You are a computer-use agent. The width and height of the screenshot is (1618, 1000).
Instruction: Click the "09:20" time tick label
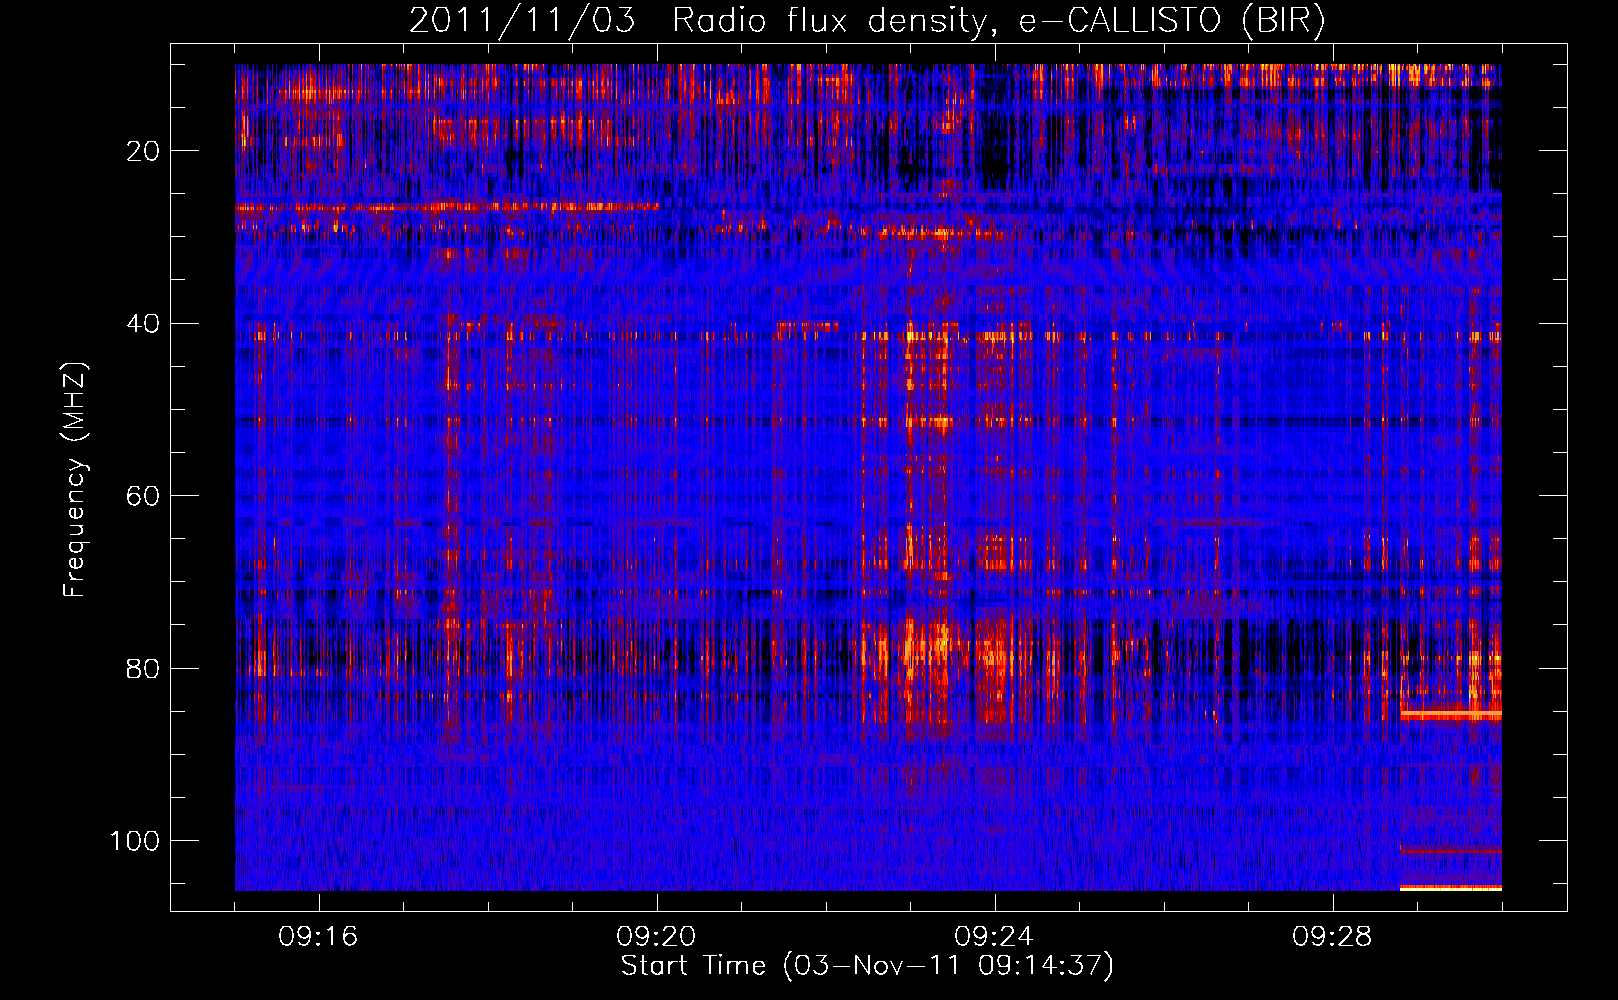[657, 937]
